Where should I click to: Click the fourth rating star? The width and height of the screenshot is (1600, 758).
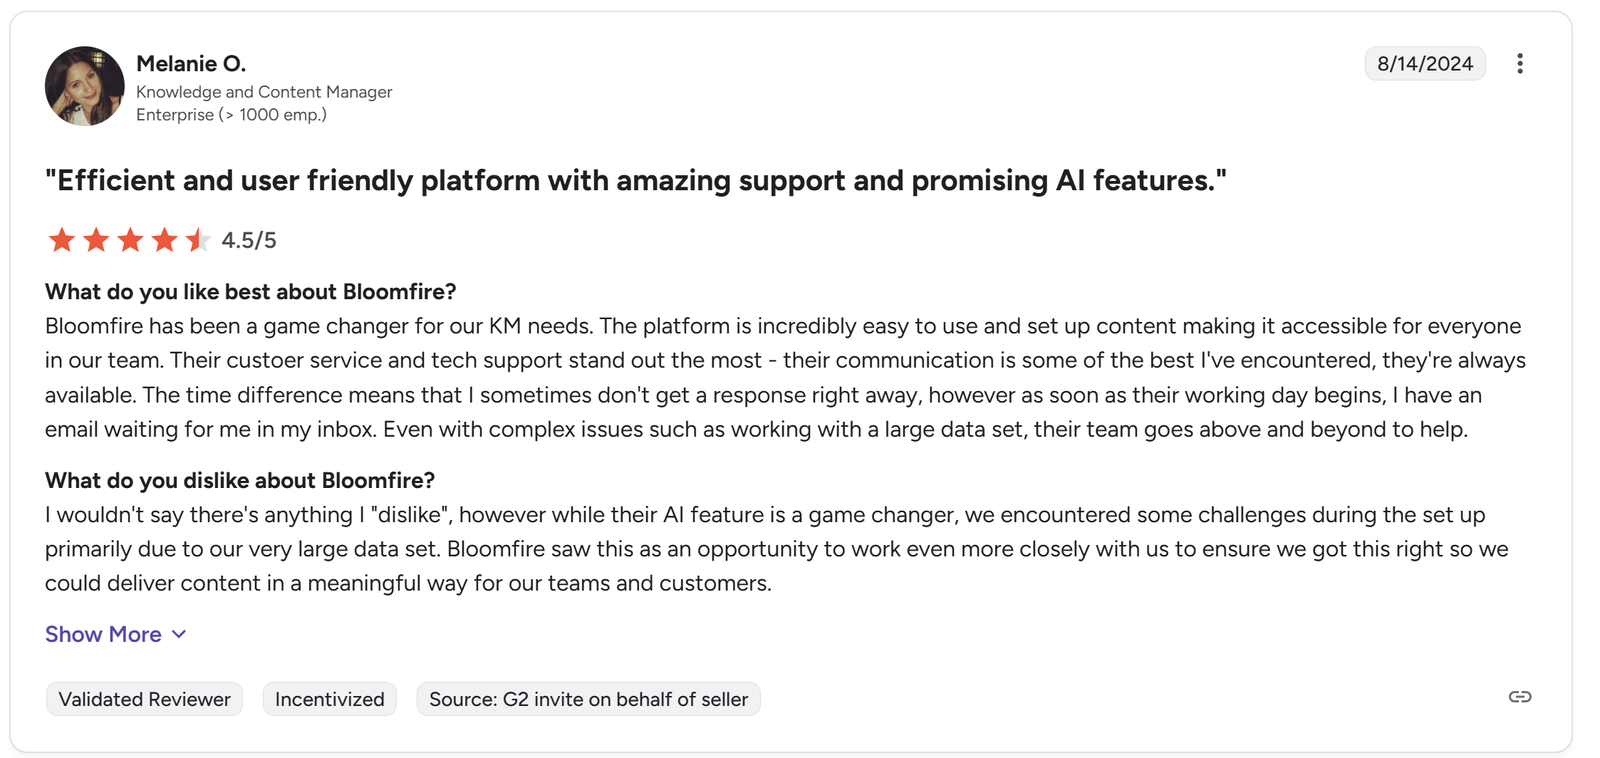[x=164, y=240]
